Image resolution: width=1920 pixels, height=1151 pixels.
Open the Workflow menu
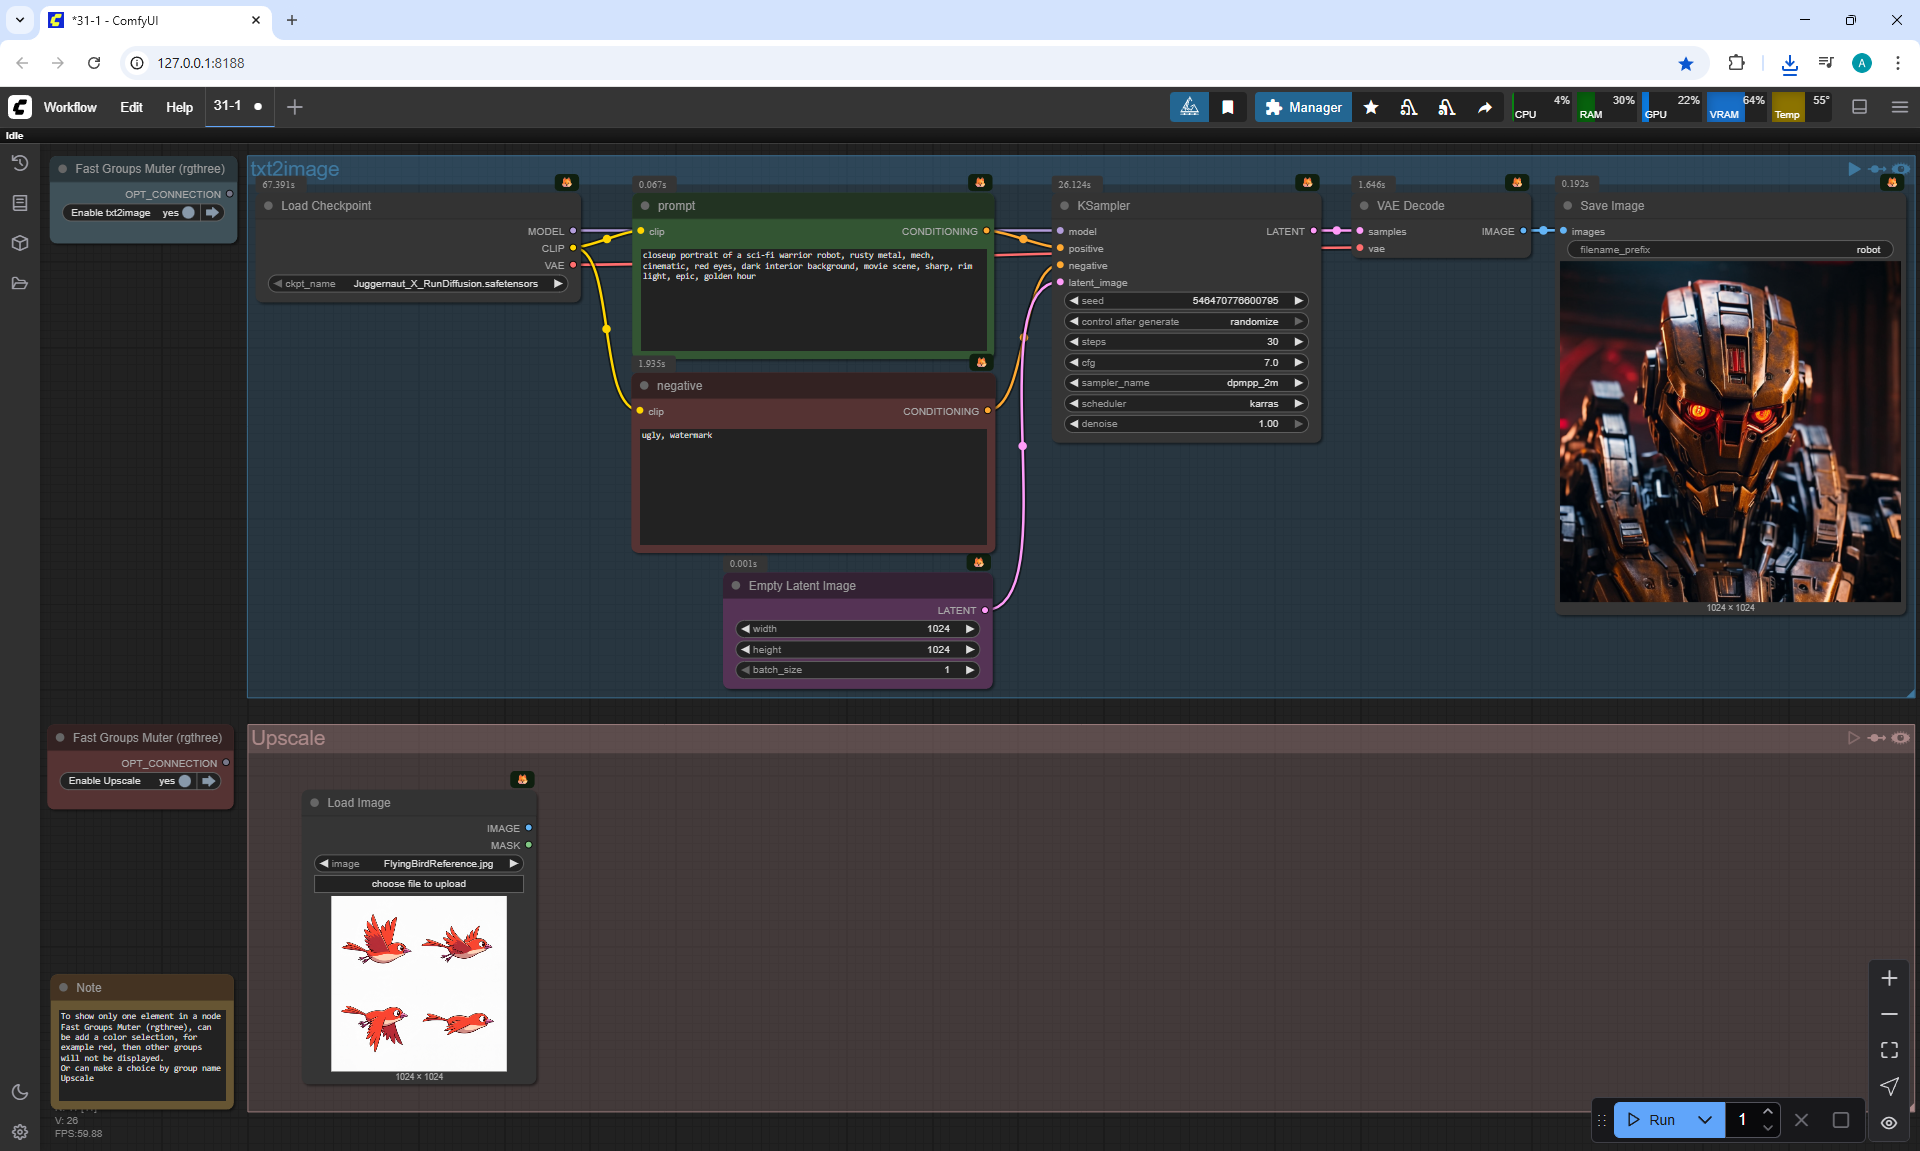pos(70,107)
